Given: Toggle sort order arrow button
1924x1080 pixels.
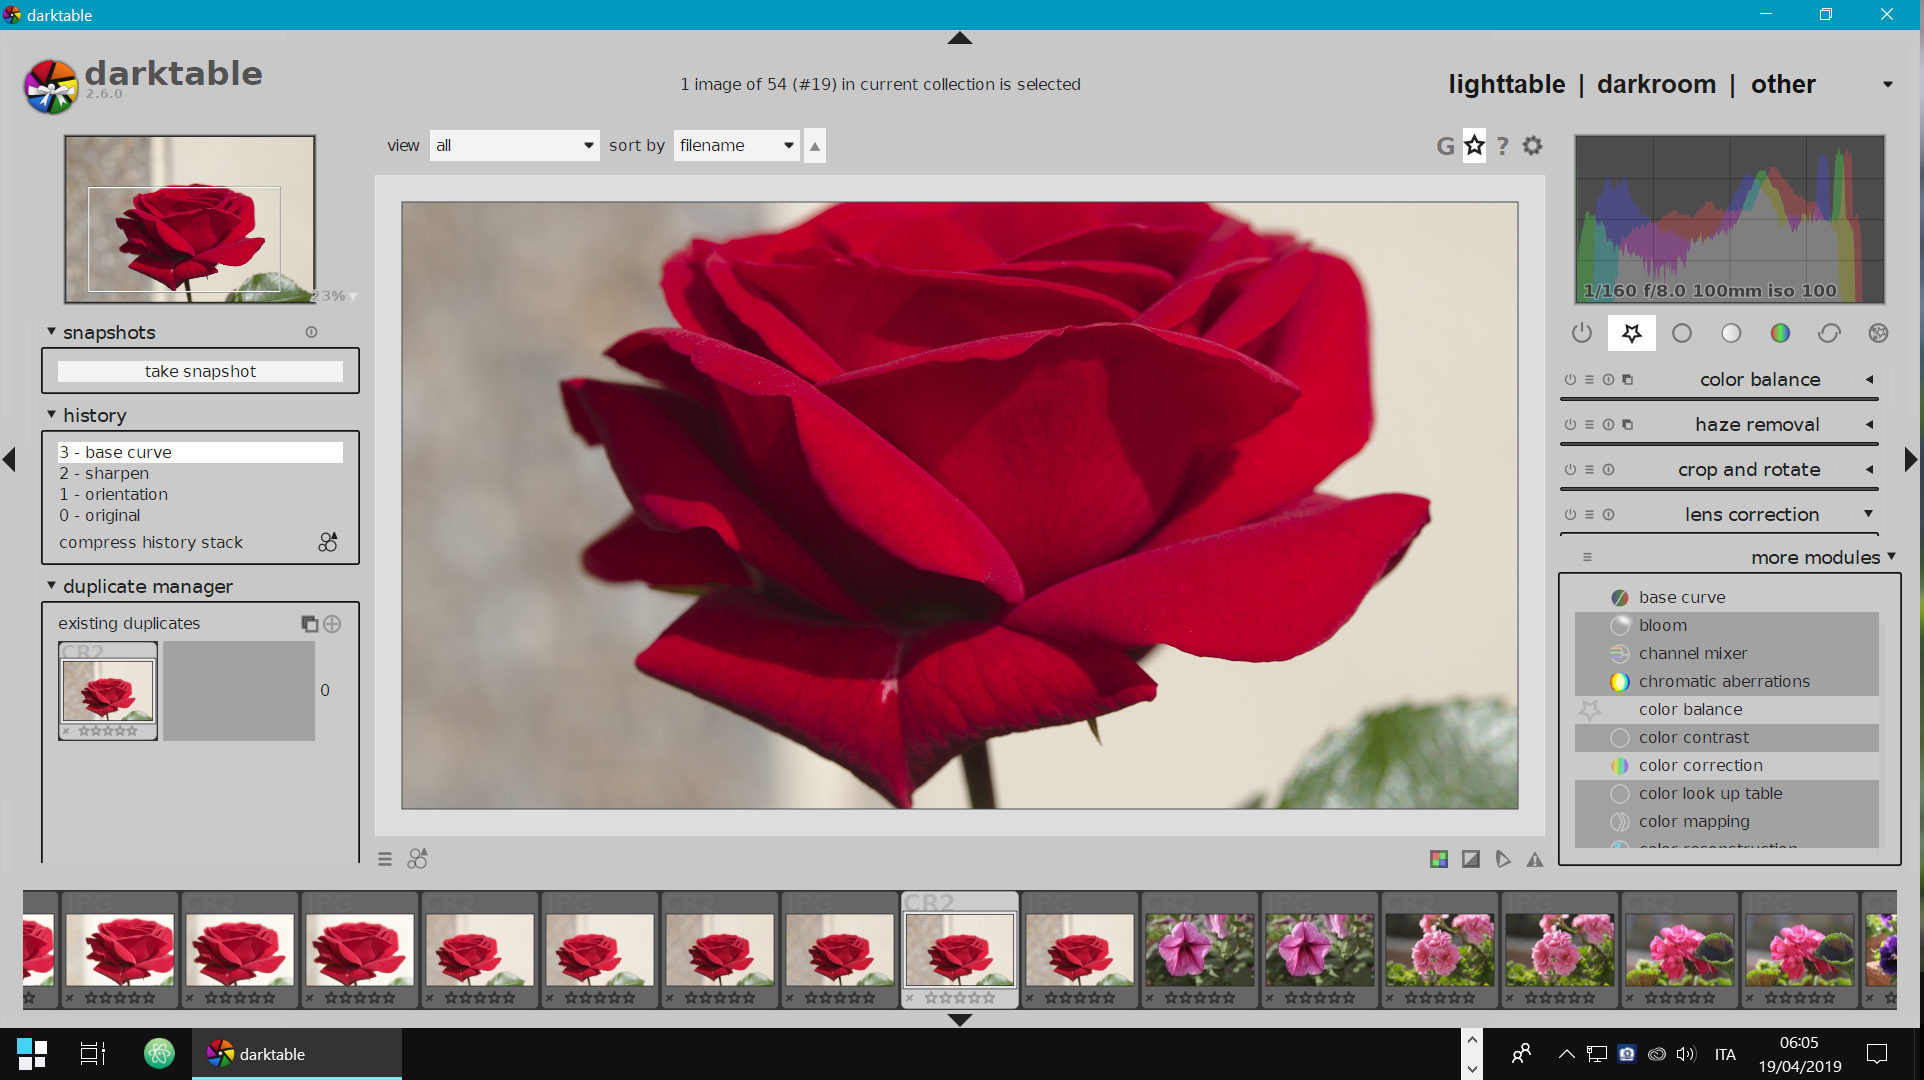Looking at the screenshot, I should pos(815,146).
